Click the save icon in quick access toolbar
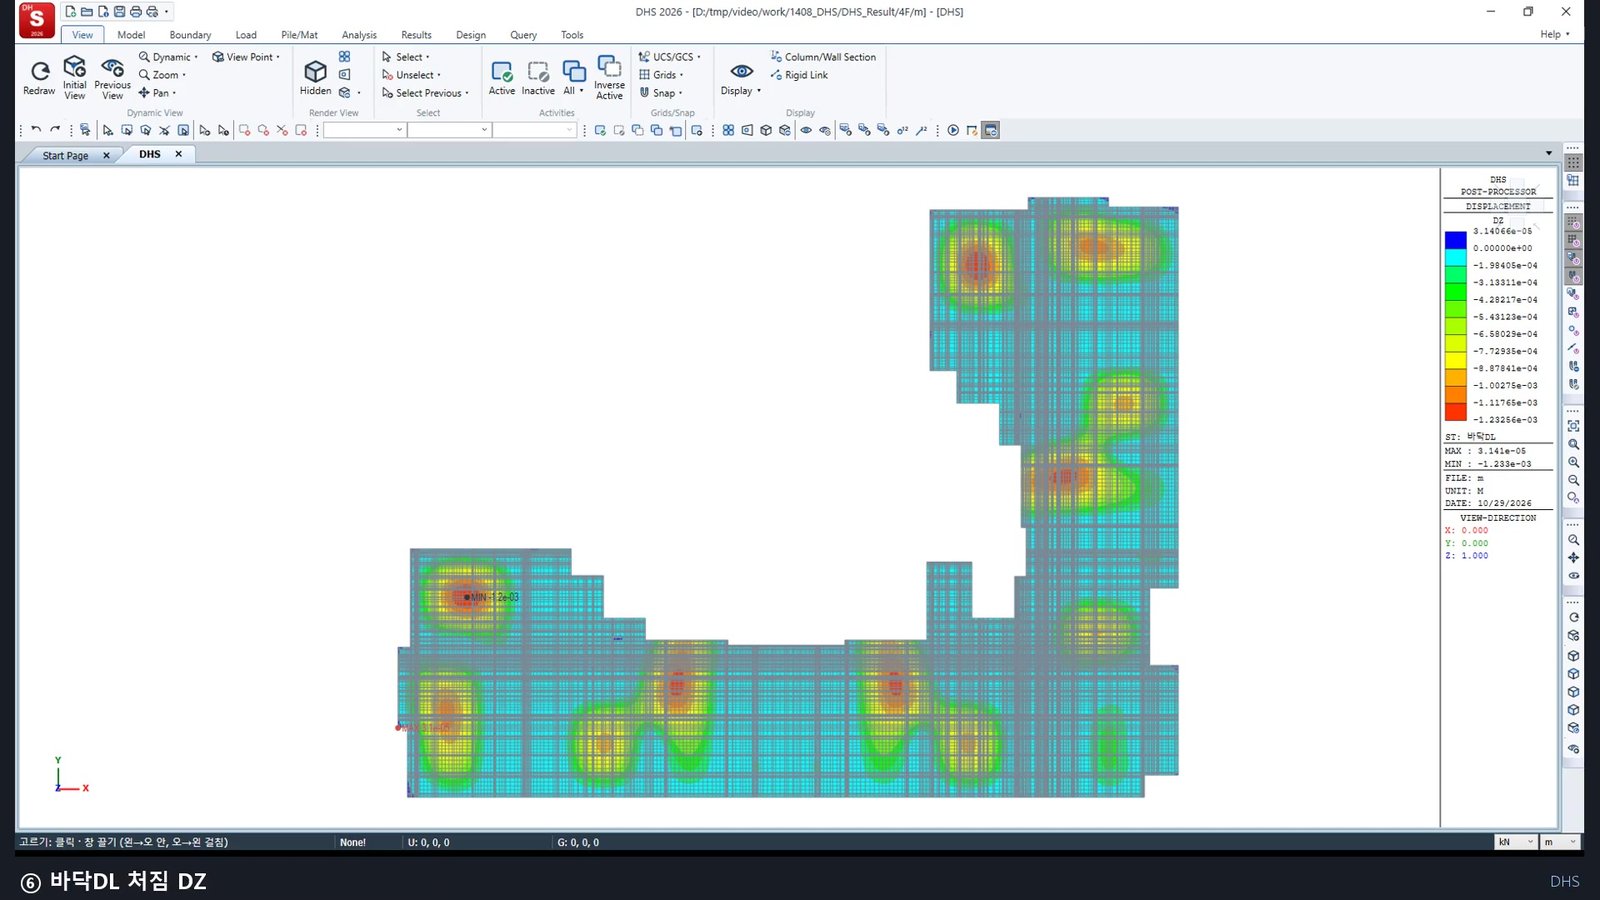 coord(119,12)
